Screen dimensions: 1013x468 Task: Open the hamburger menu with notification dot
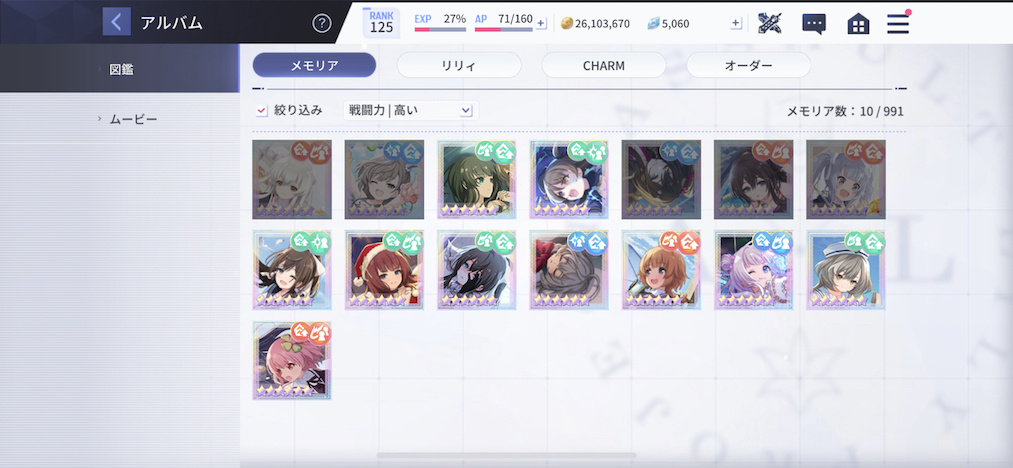pyautogui.click(x=898, y=23)
